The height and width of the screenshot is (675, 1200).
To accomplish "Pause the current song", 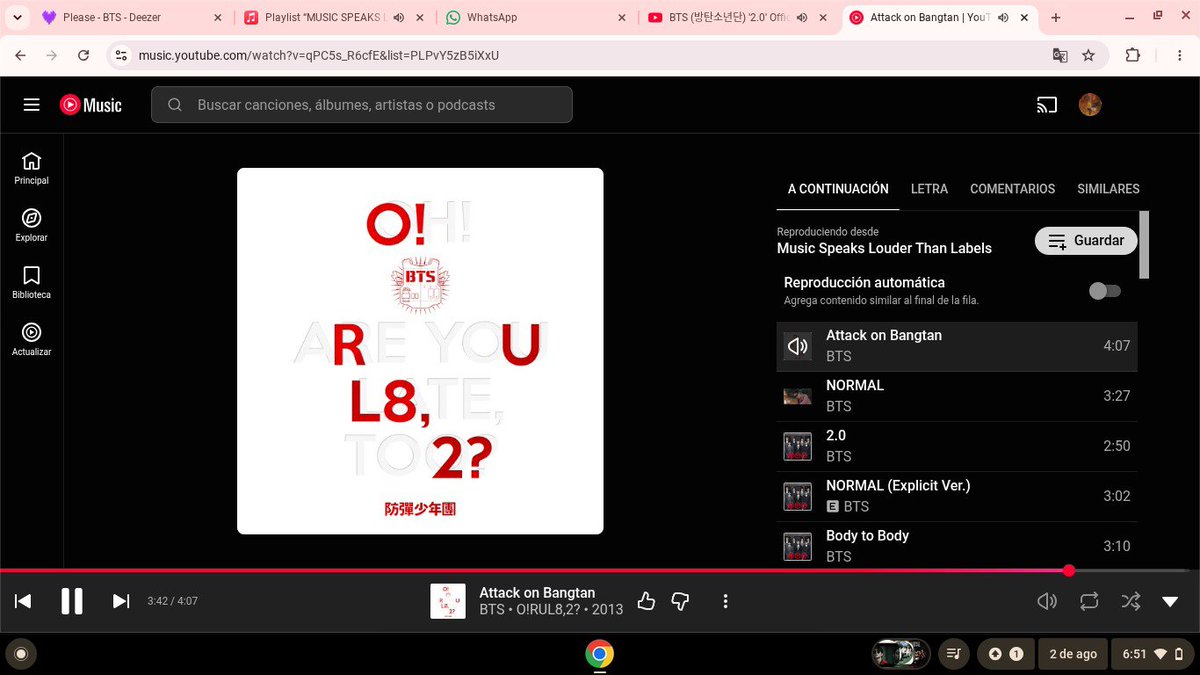I will click(72, 601).
